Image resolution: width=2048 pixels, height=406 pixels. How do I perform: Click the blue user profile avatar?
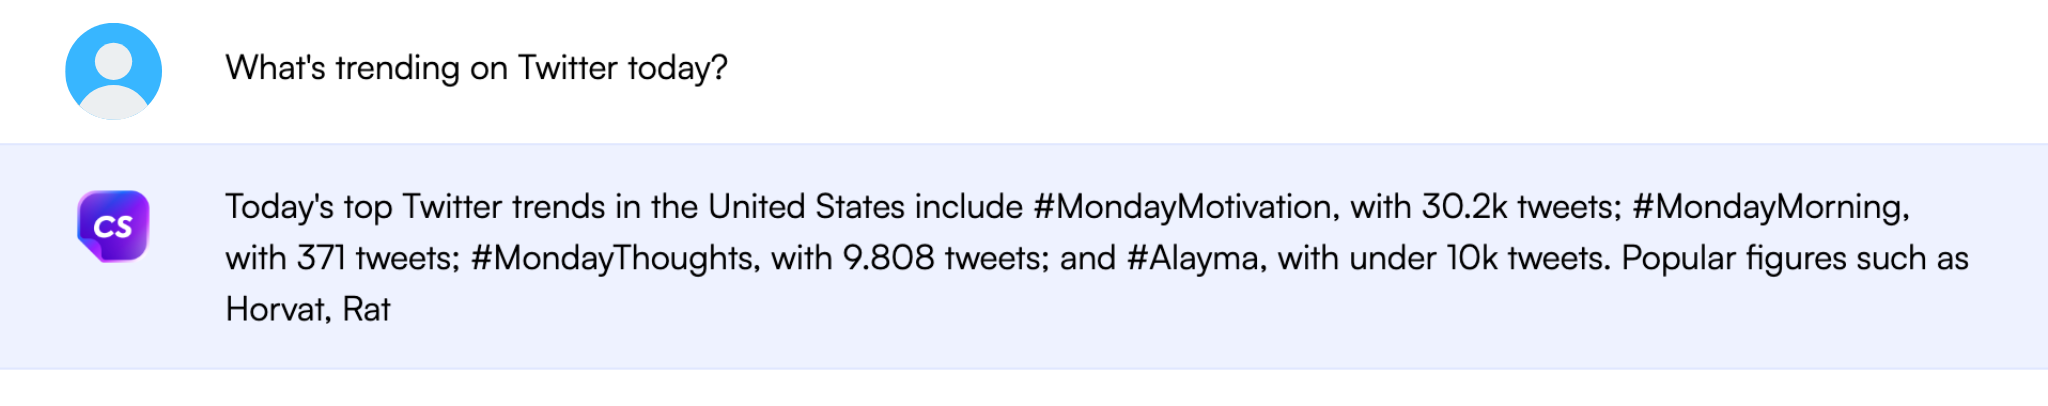(113, 71)
